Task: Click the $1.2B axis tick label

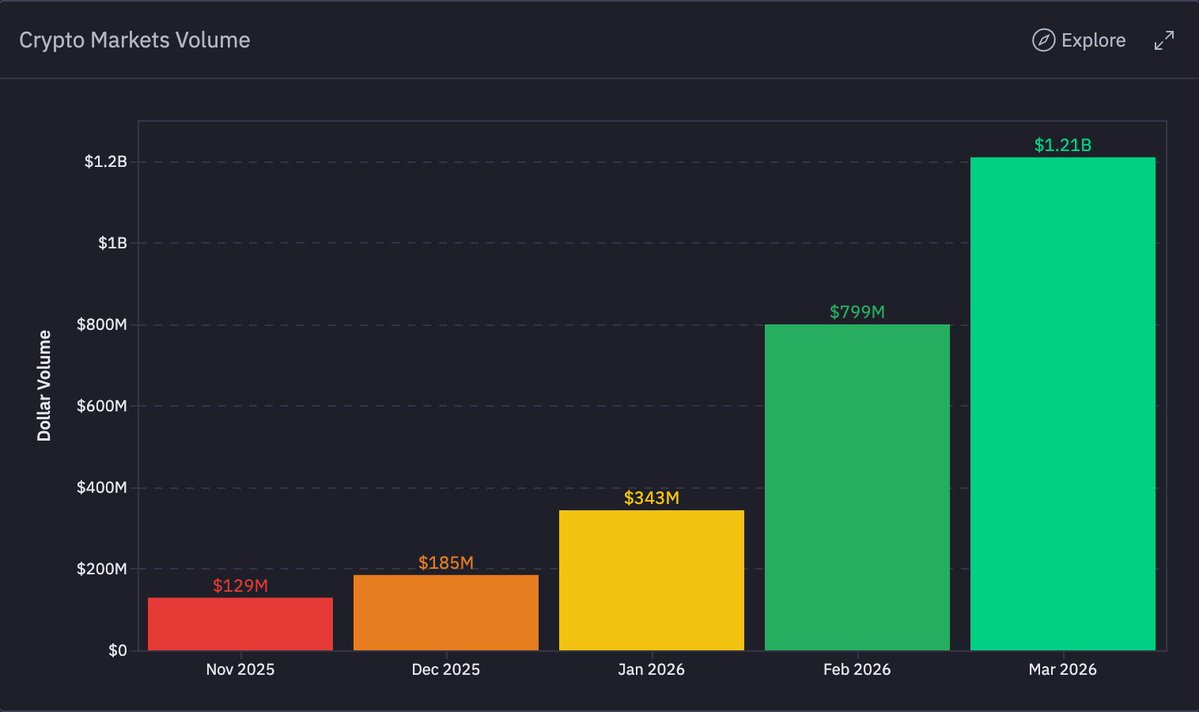Action: click(106, 161)
